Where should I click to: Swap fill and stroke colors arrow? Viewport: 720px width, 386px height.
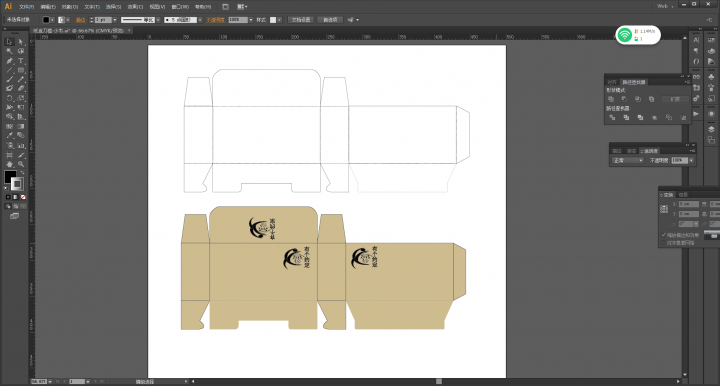click(x=22, y=173)
